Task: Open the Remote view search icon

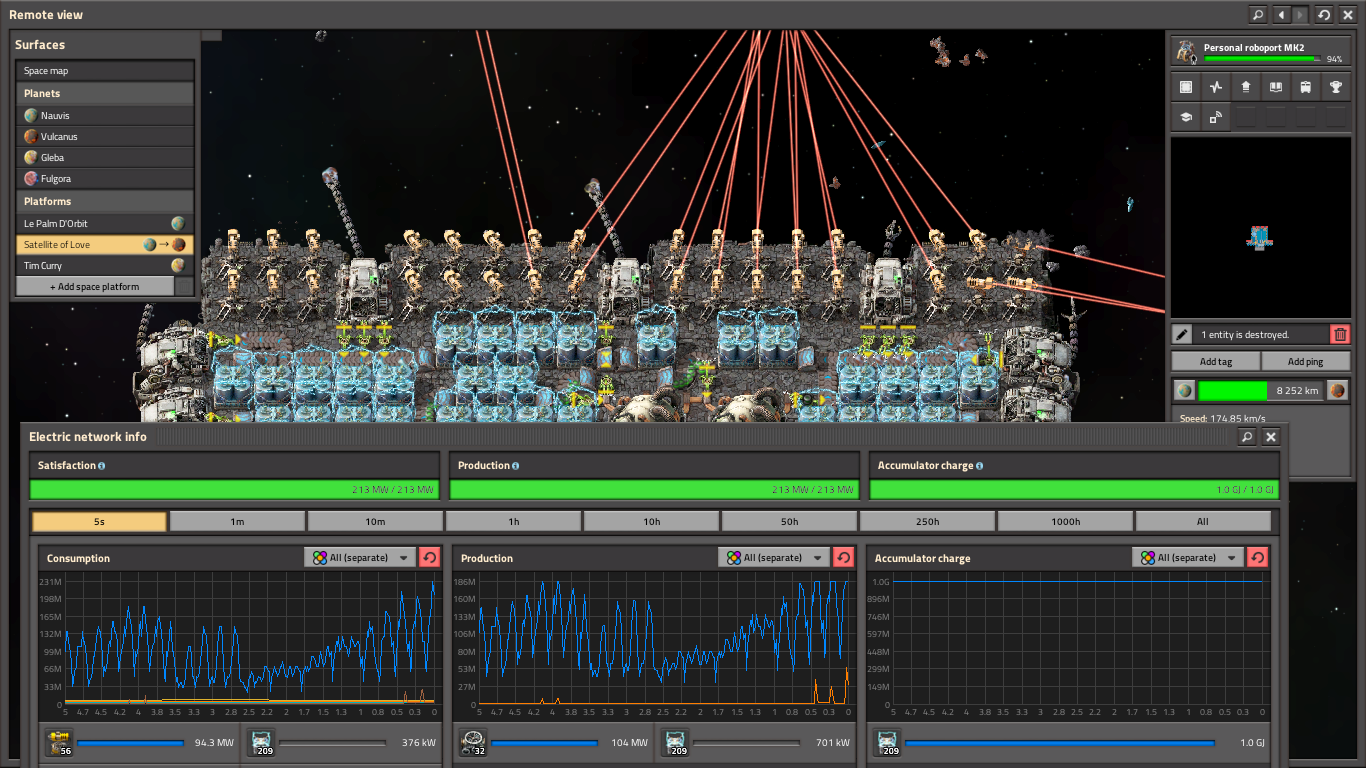Action: coord(1259,15)
